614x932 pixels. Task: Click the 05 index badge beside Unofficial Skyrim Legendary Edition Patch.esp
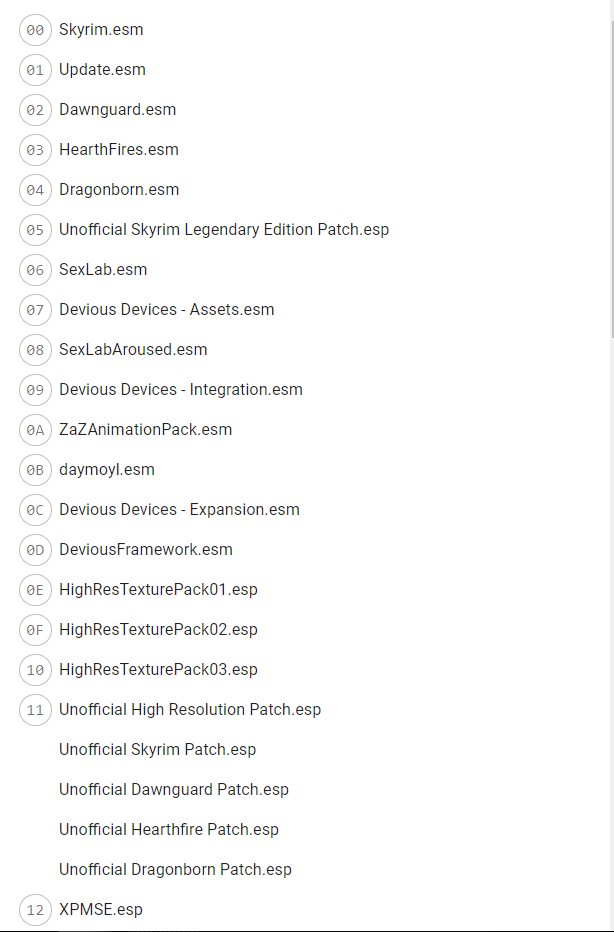pos(35,230)
